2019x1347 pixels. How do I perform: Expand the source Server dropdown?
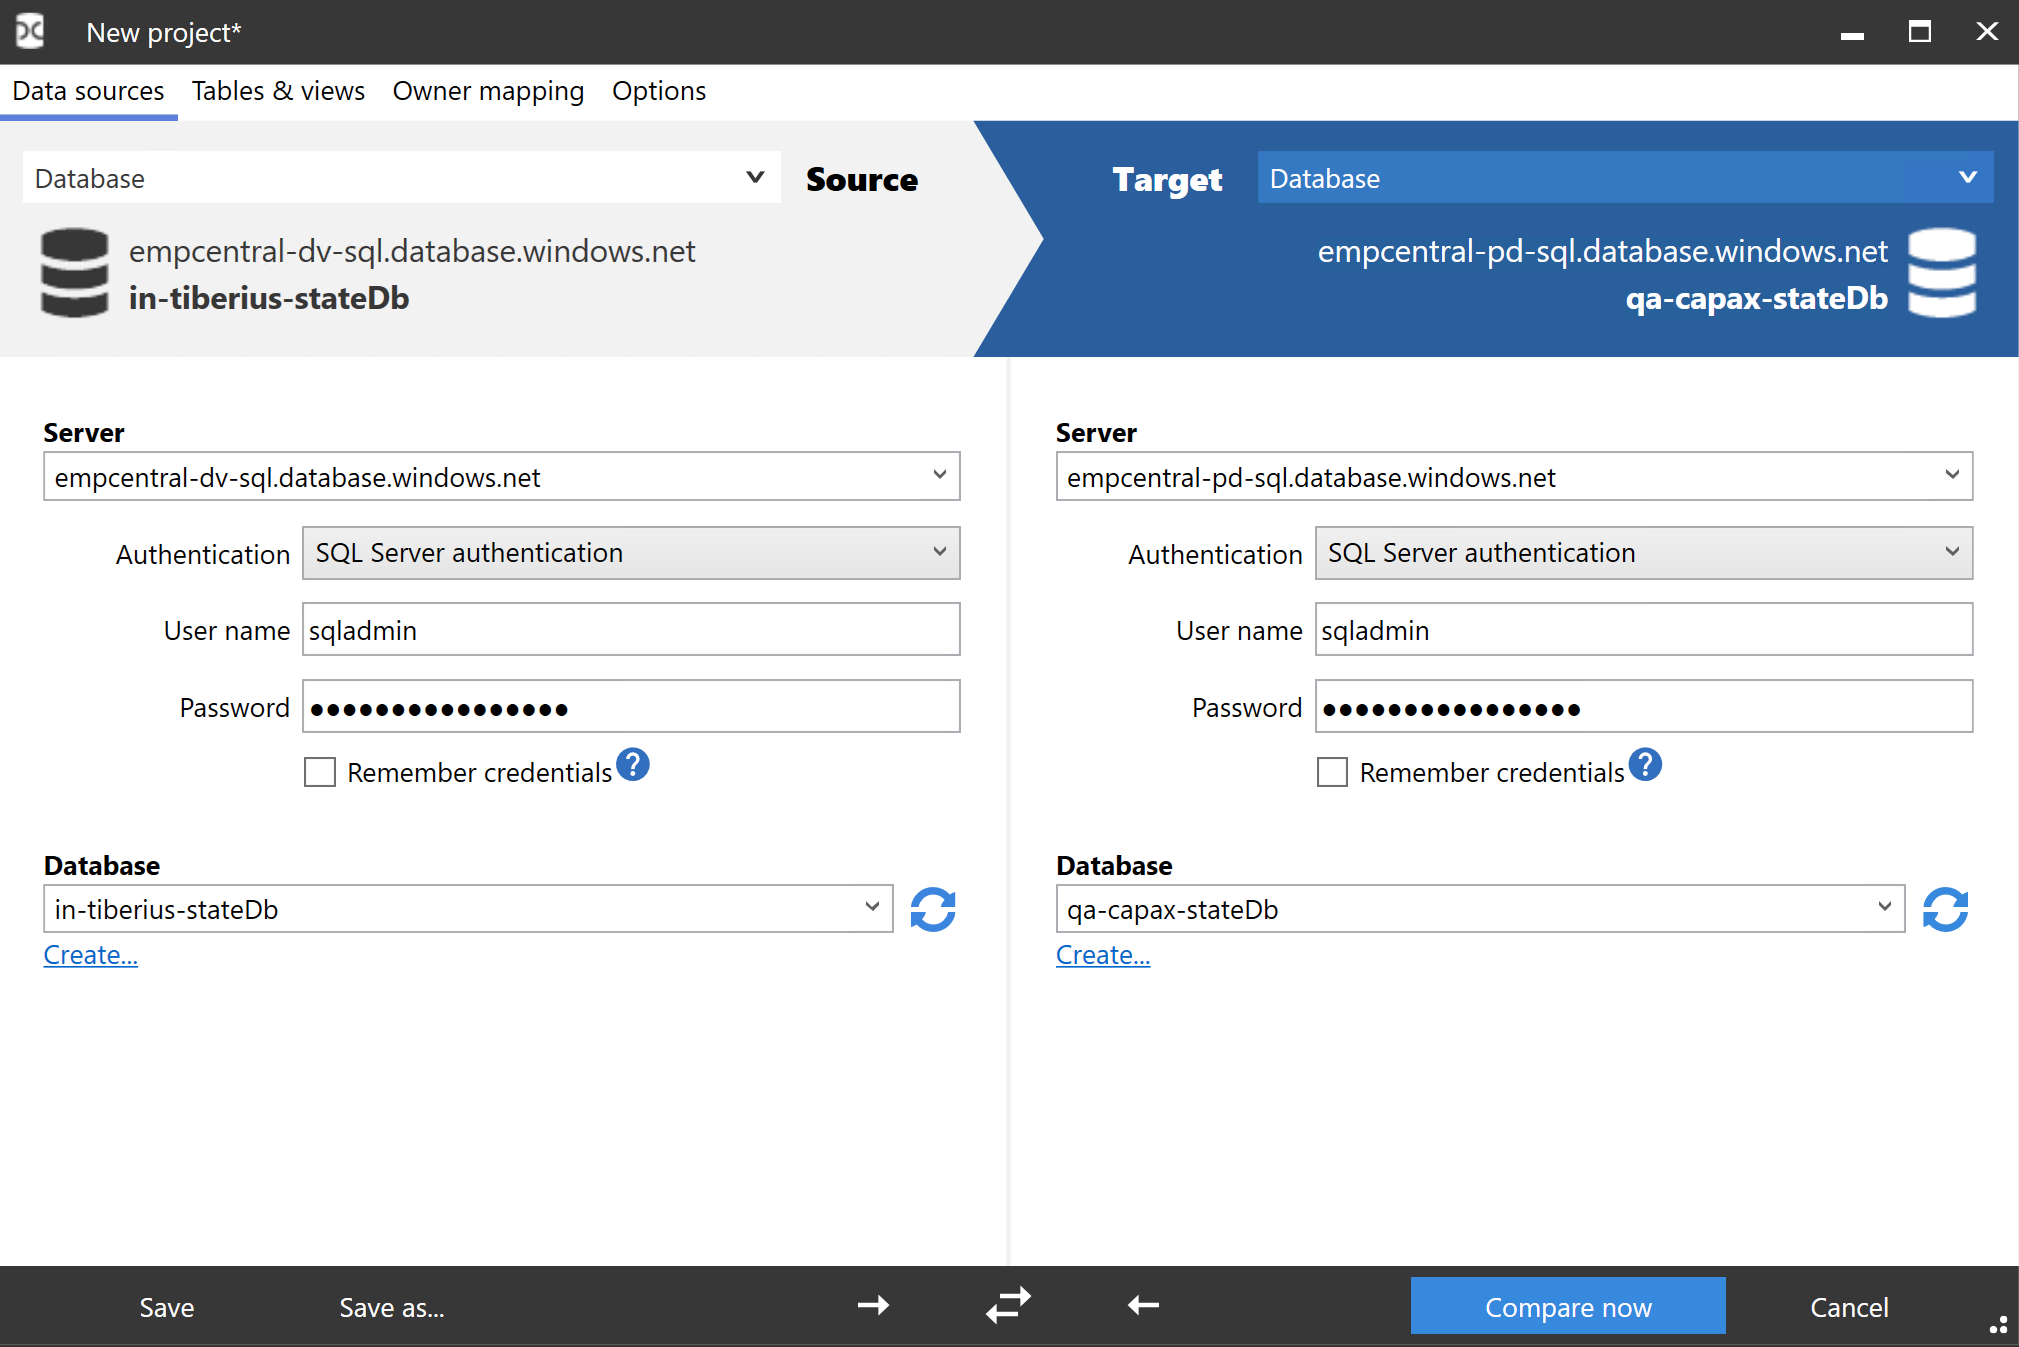[939, 476]
